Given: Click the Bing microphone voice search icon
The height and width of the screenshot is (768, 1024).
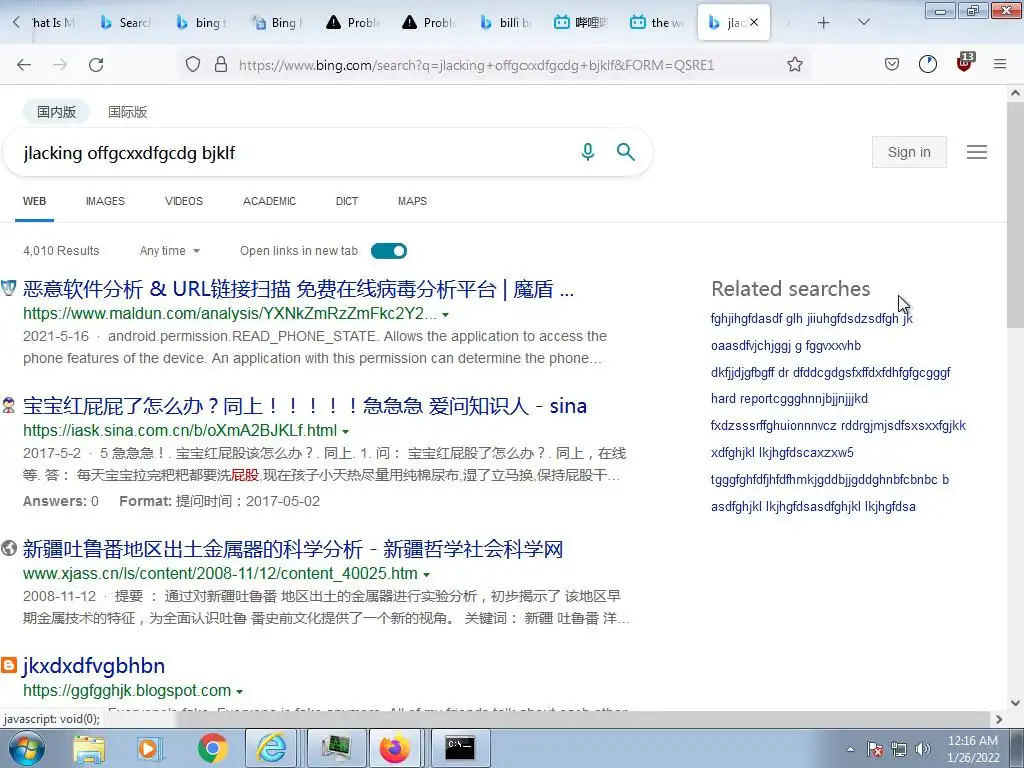Looking at the screenshot, I should pyautogui.click(x=588, y=152).
